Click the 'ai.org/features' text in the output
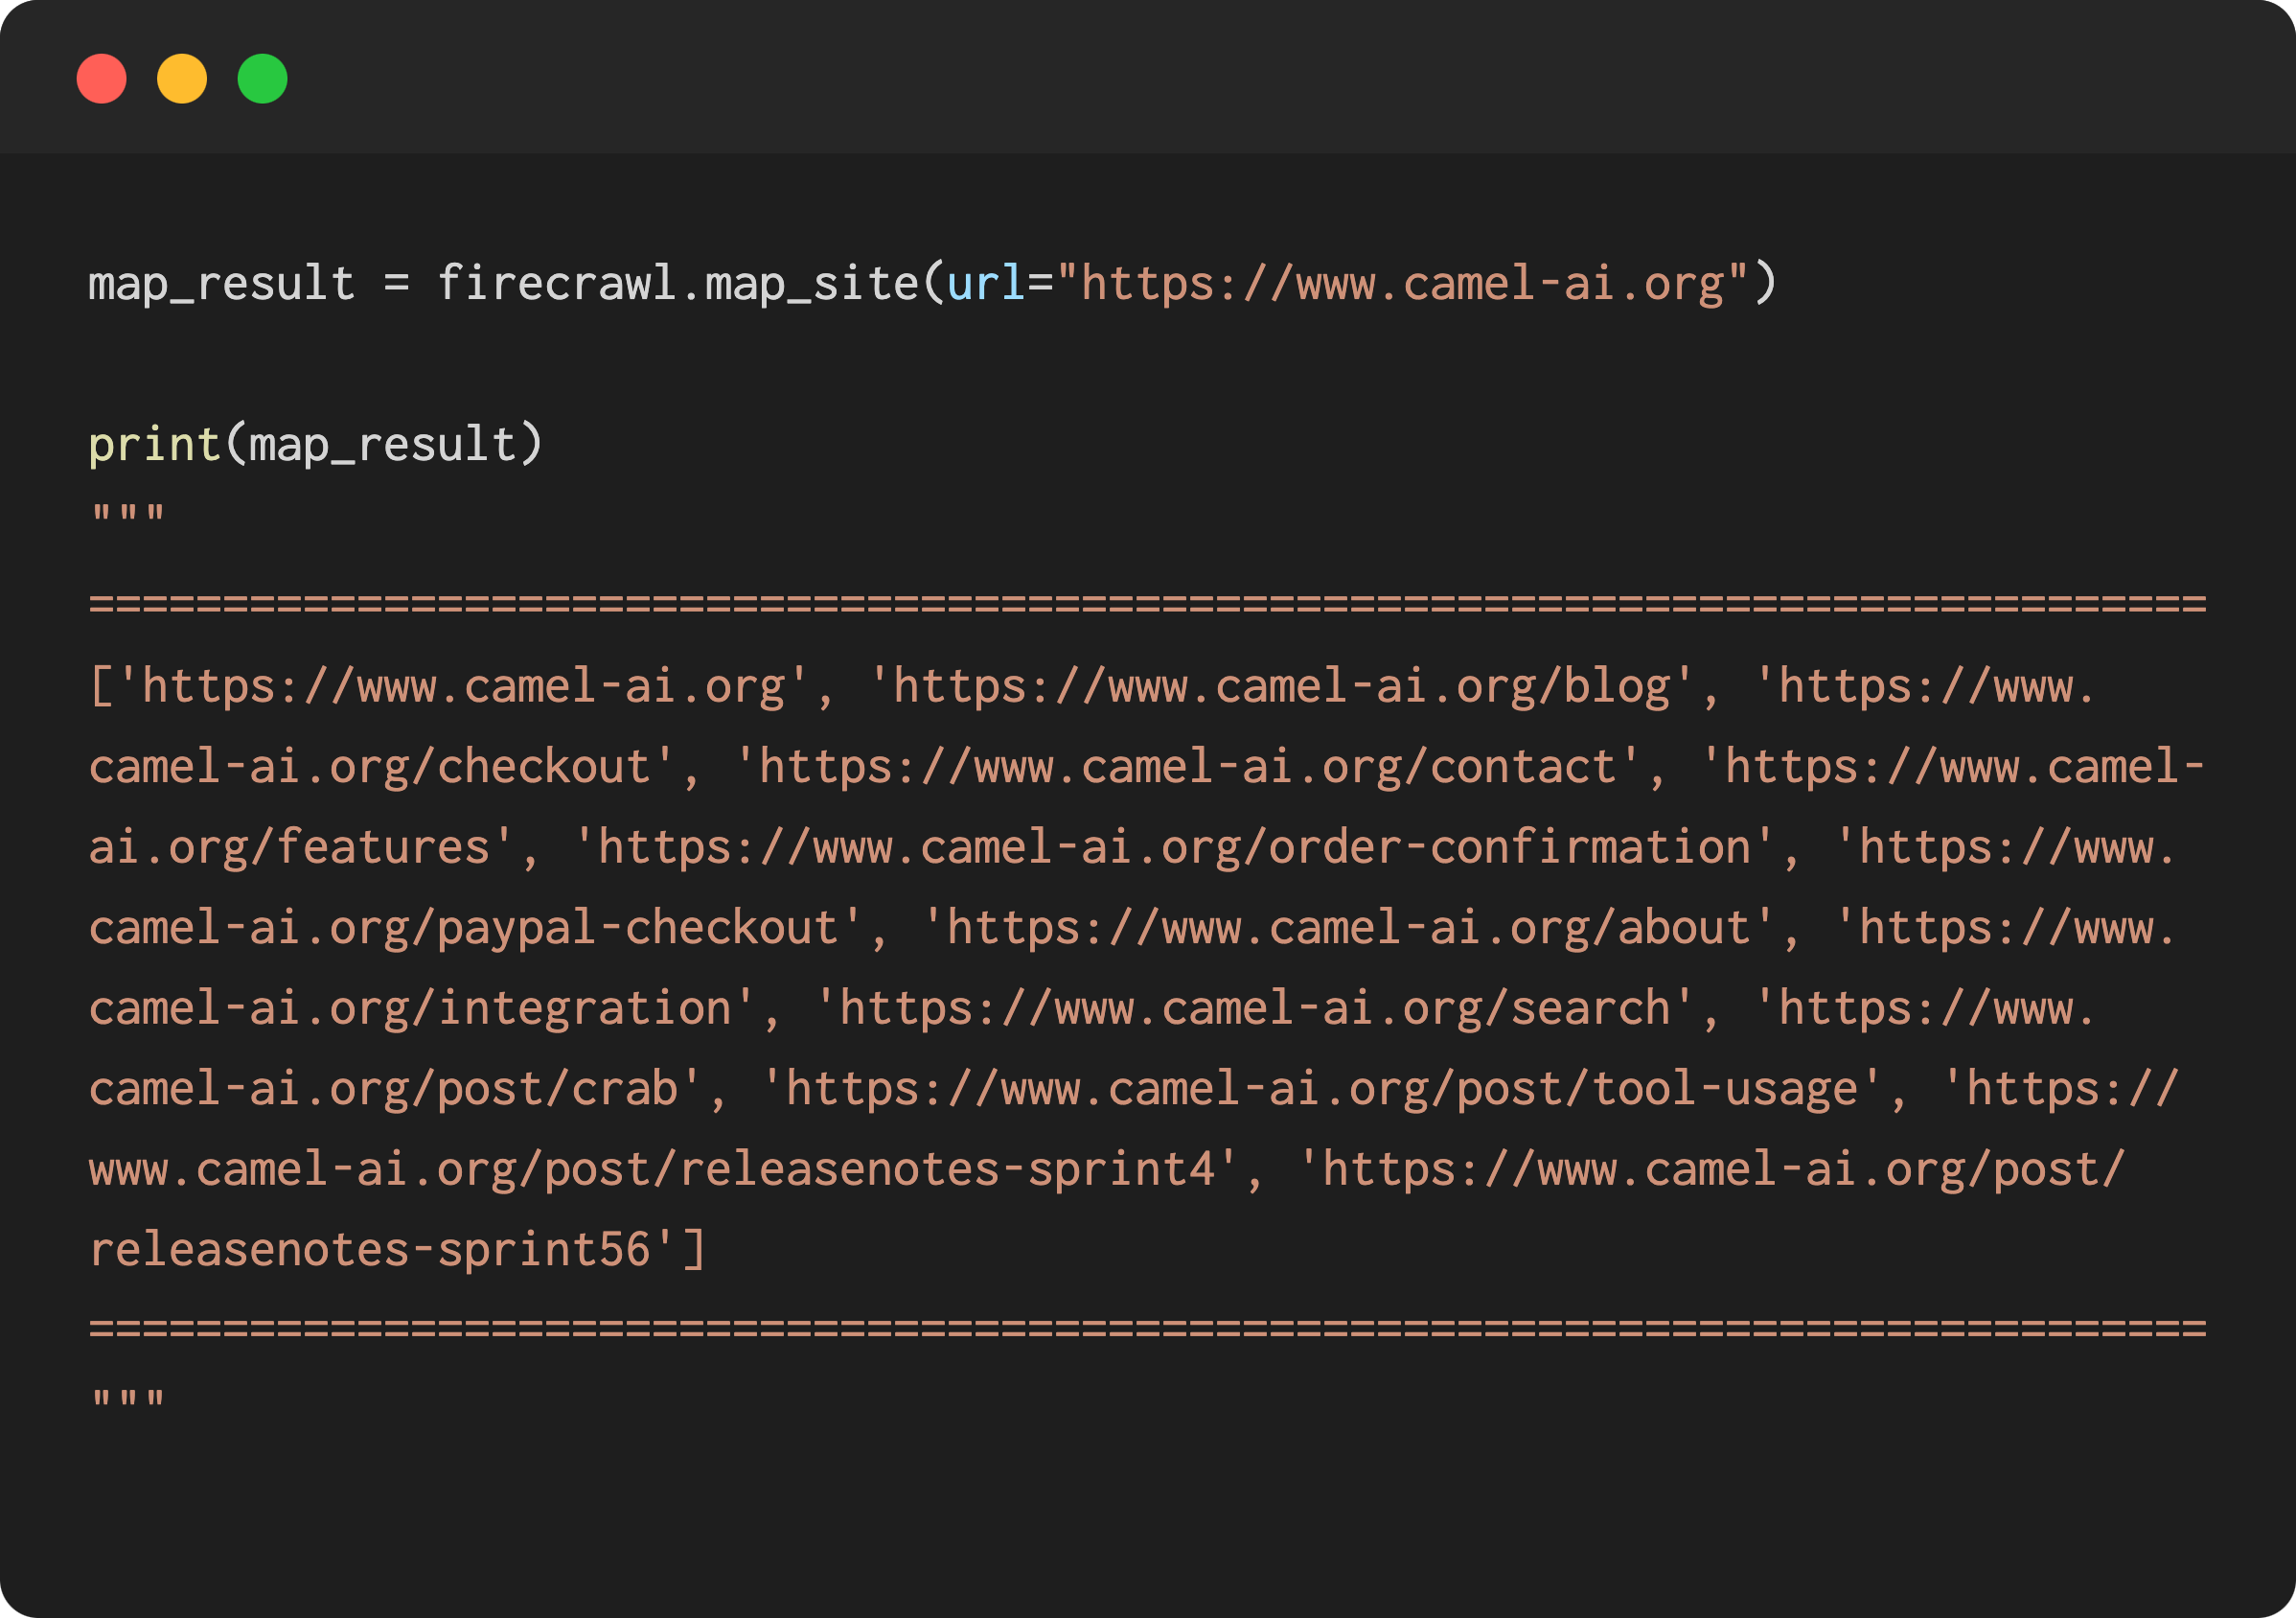The width and height of the screenshot is (2296, 1618). 289,848
